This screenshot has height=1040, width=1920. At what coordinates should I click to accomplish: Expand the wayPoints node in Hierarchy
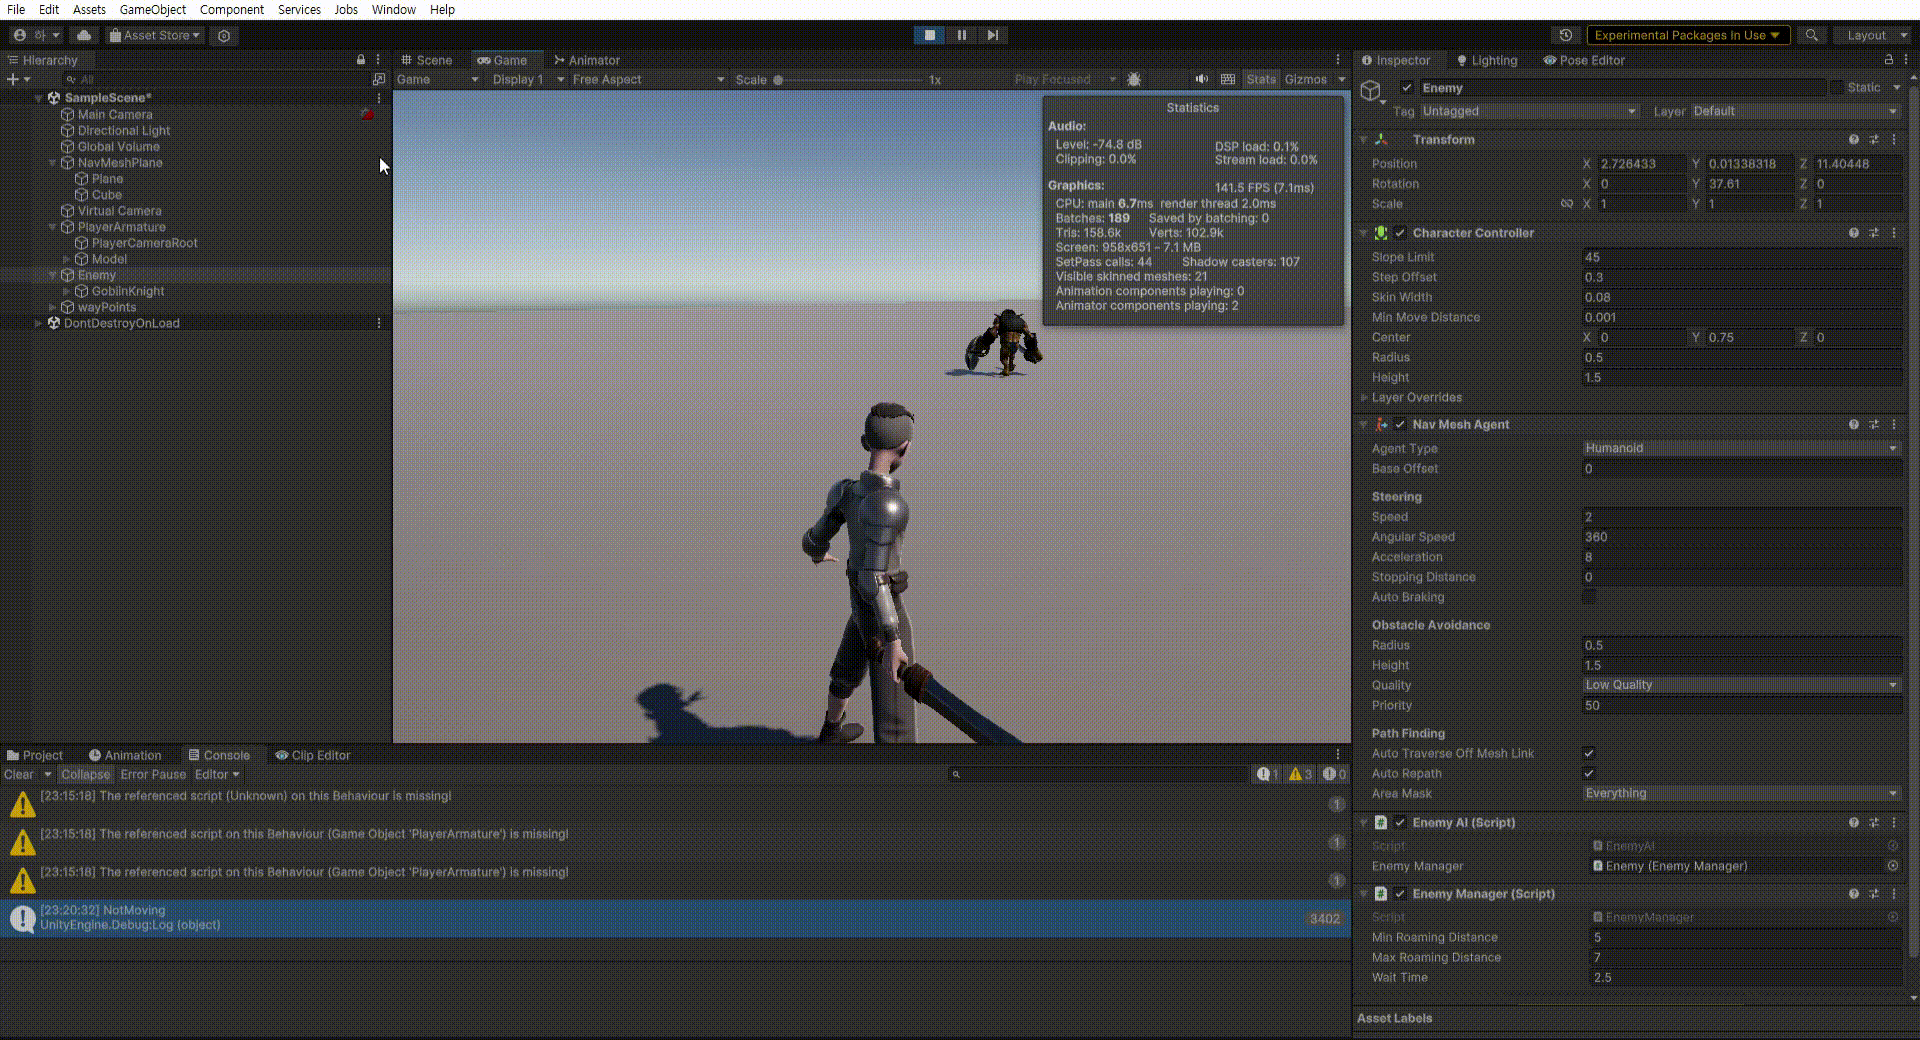pyautogui.click(x=53, y=307)
